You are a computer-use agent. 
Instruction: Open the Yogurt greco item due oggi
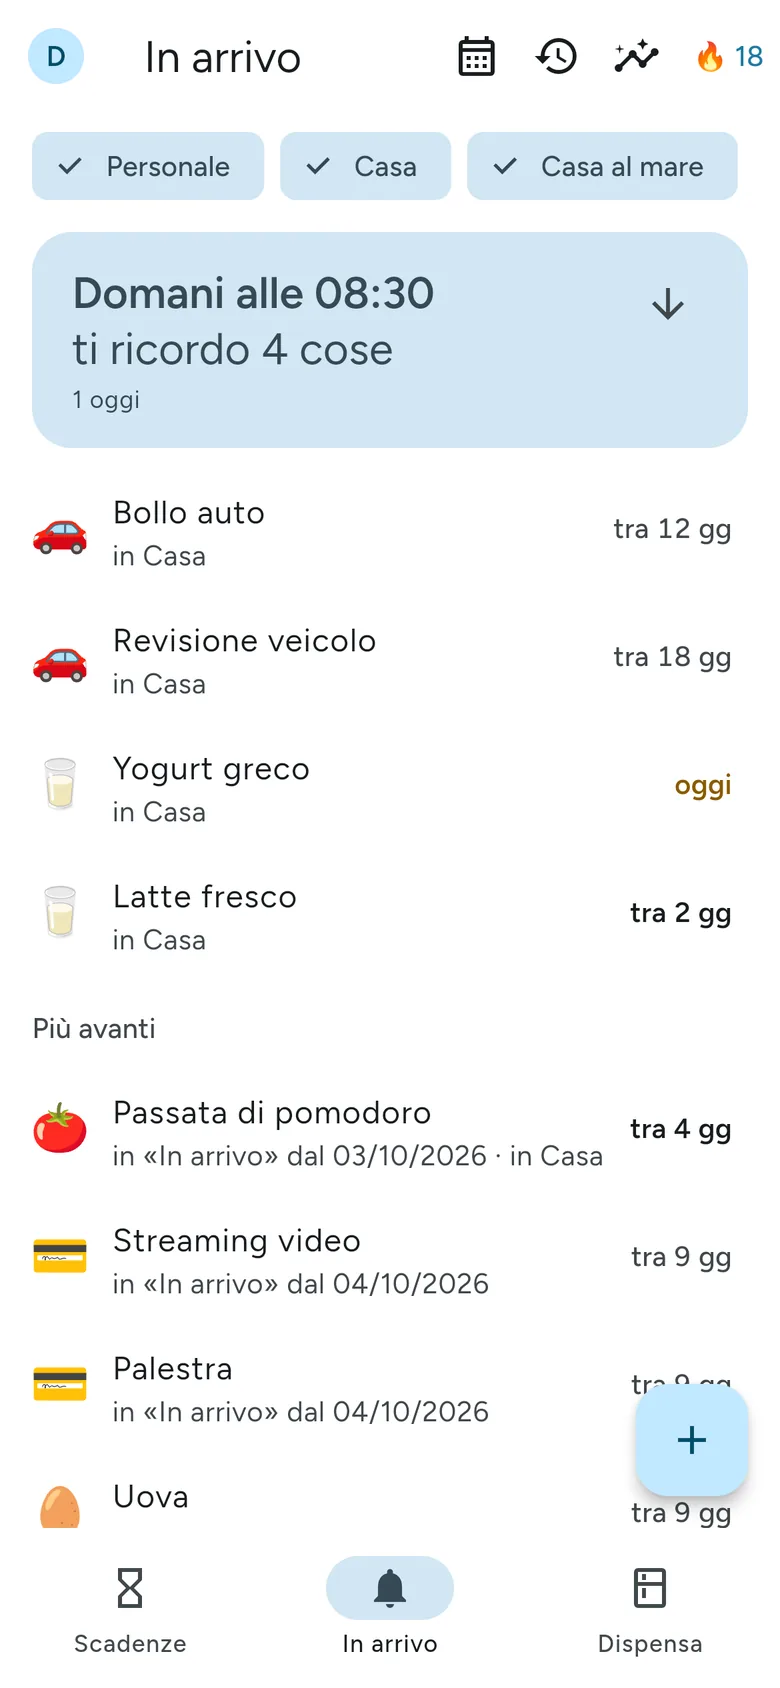click(390, 790)
